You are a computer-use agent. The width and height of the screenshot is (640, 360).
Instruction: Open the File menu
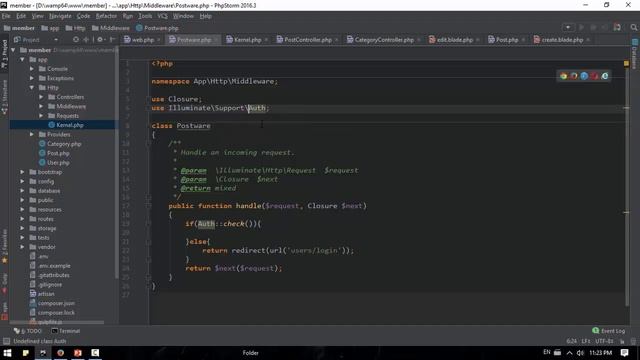point(6,16)
